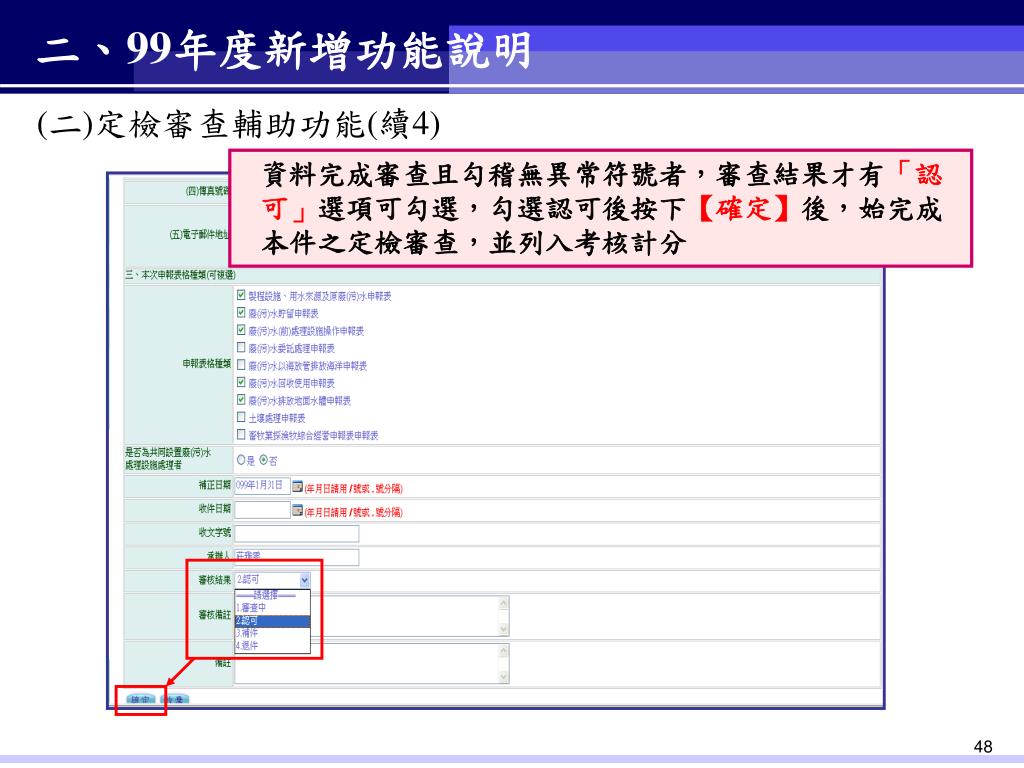Viewport: 1024px width, 768px height.
Task: Uncheck 廢(污)水(前)處理設施操作申報表 checkbox
Action: 241,330
